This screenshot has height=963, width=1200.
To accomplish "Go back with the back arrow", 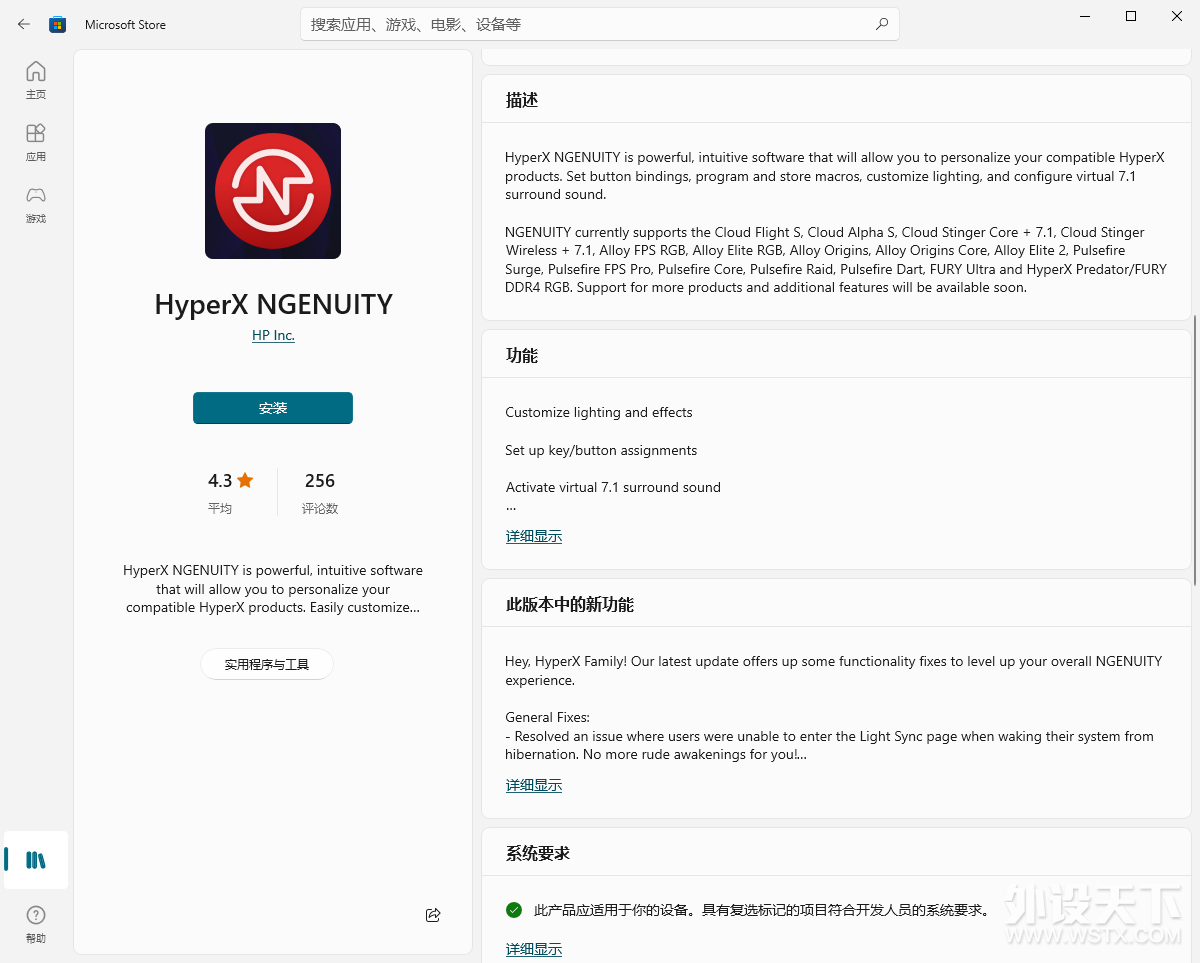I will pyautogui.click(x=24, y=24).
